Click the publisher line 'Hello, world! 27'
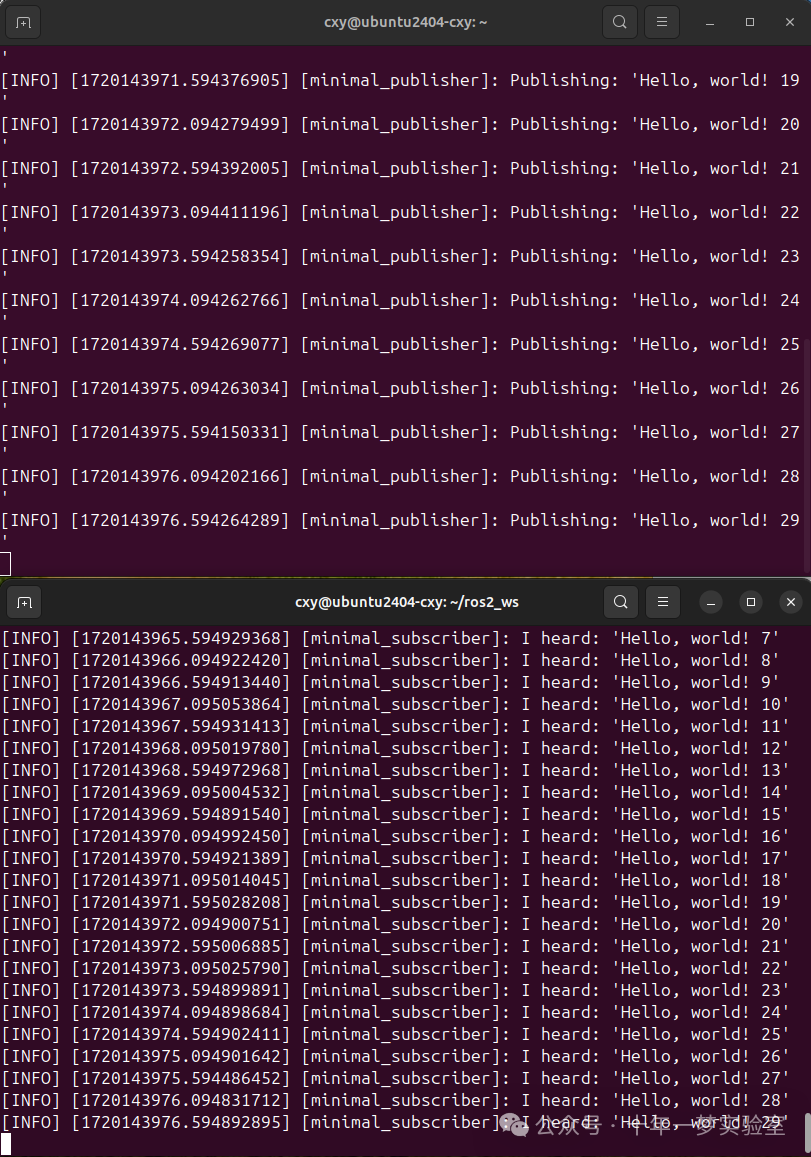The image size is (811, 1157). point(400,433)
